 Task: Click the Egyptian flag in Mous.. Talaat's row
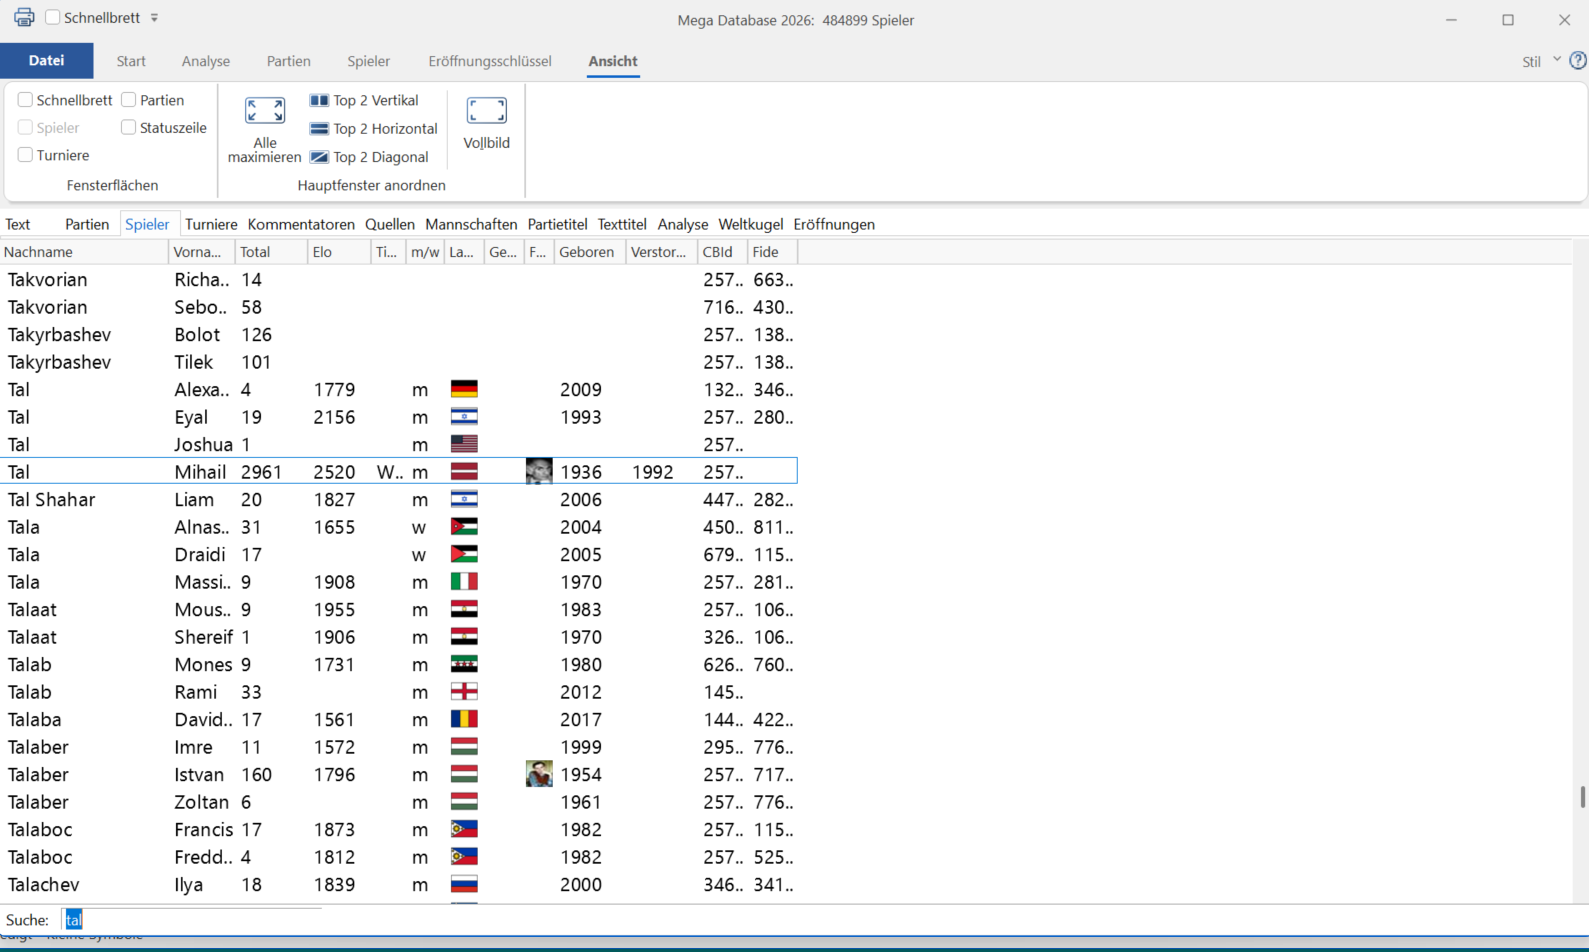464,609
